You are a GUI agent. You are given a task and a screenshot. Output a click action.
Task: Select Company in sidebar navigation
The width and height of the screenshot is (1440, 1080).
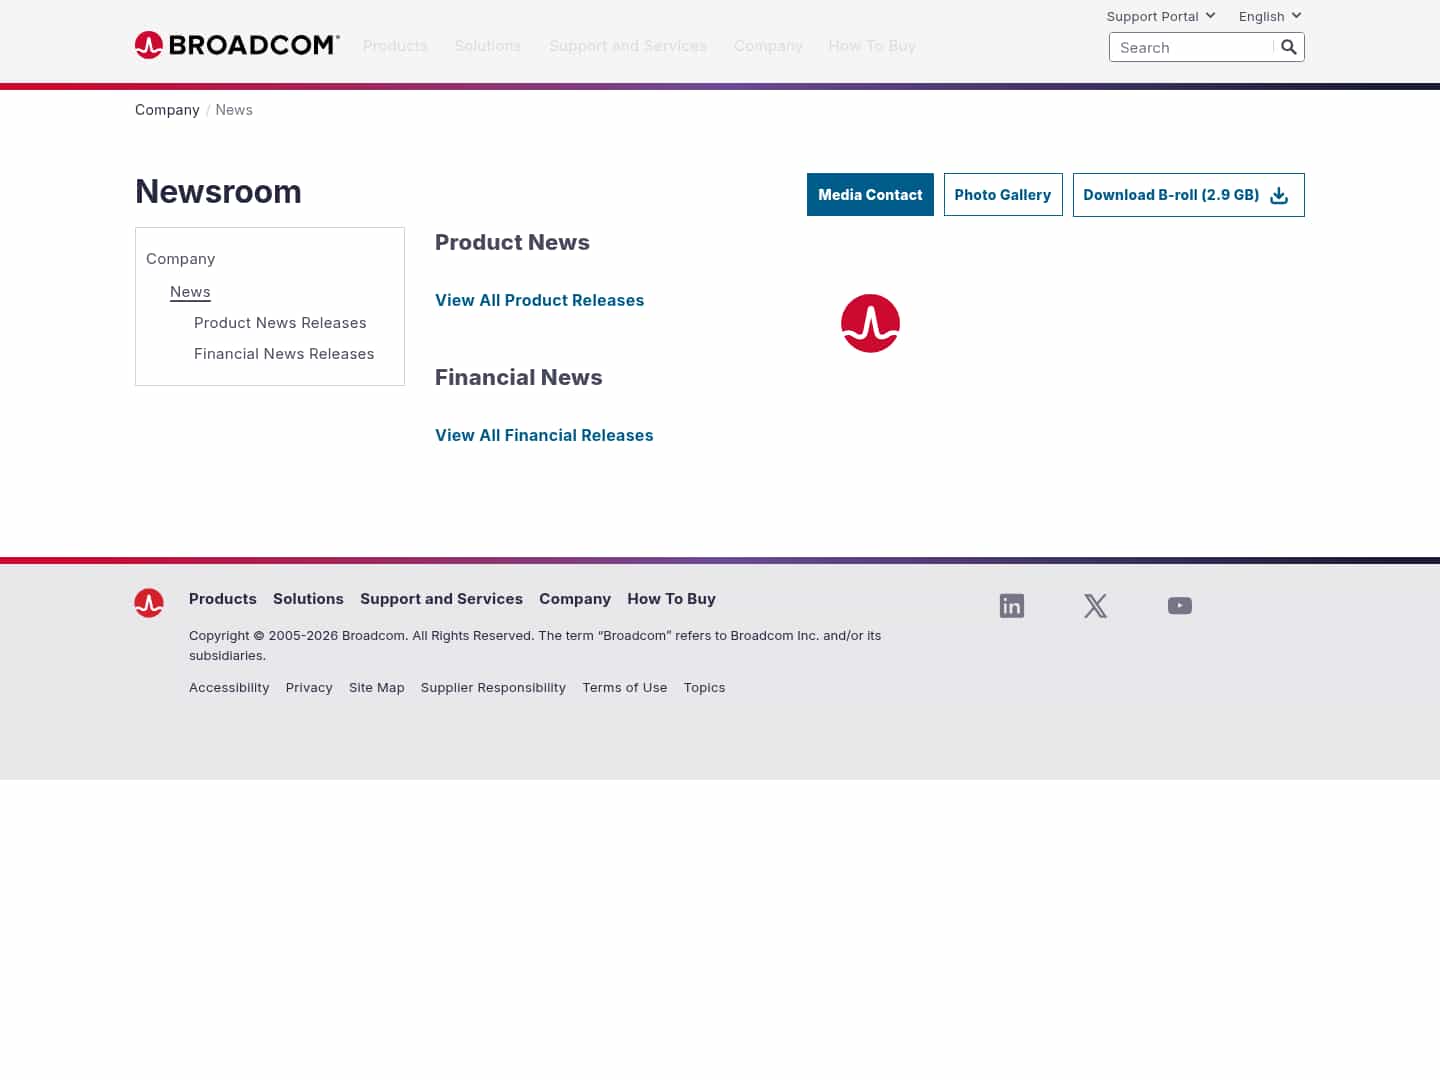pyautogui.click(x=181, y=259)
